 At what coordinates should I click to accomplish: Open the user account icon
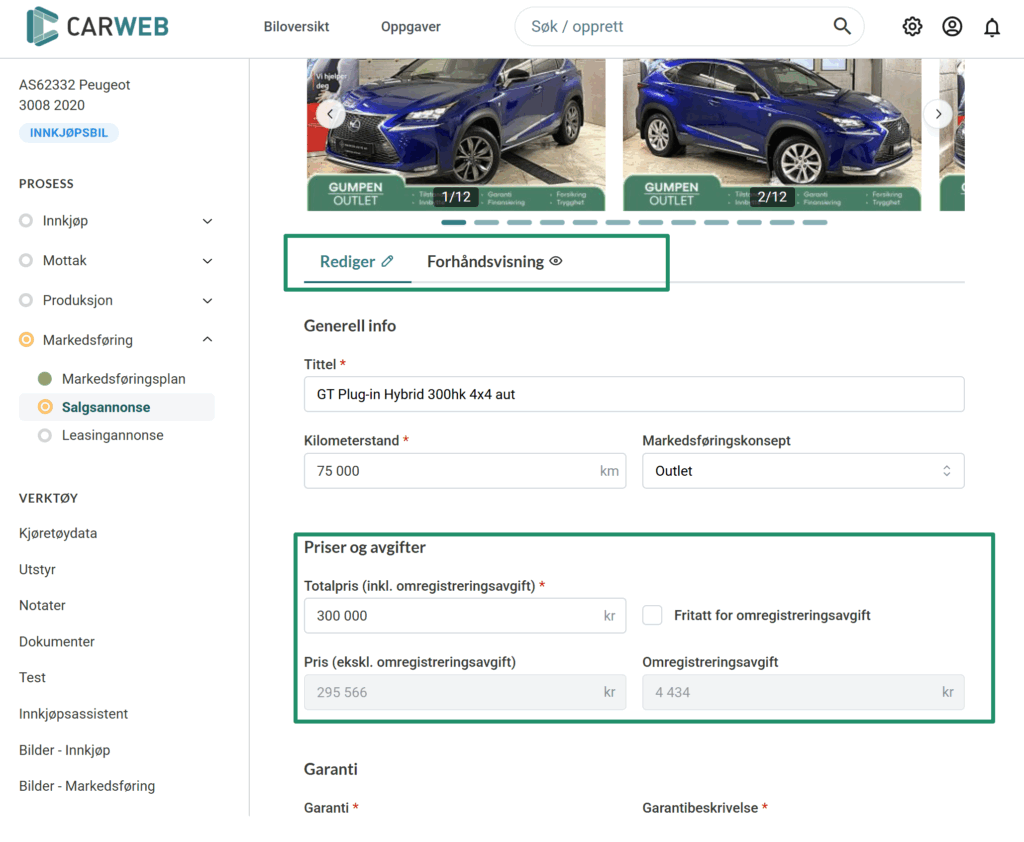[952, 26]
